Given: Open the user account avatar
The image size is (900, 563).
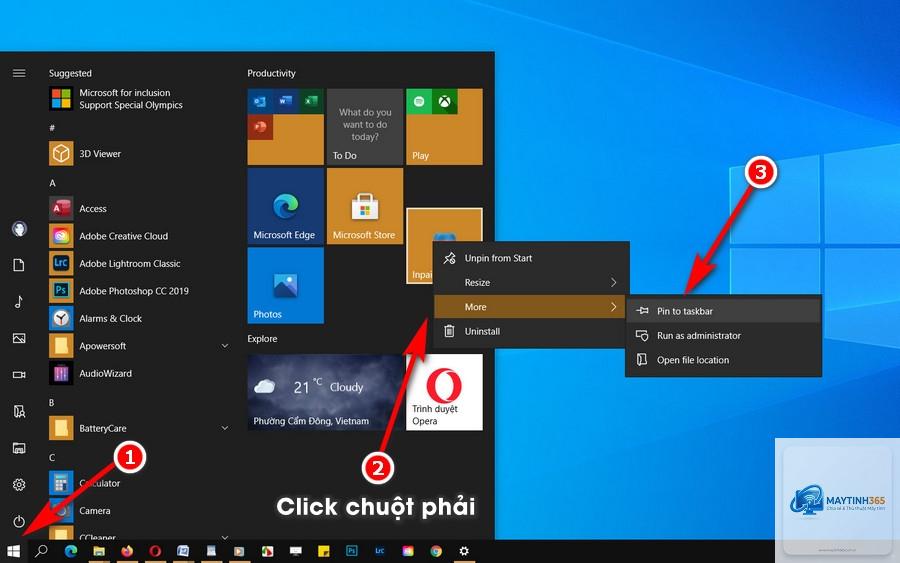Looking at the screenshot, I should click(x=19, y=228).
